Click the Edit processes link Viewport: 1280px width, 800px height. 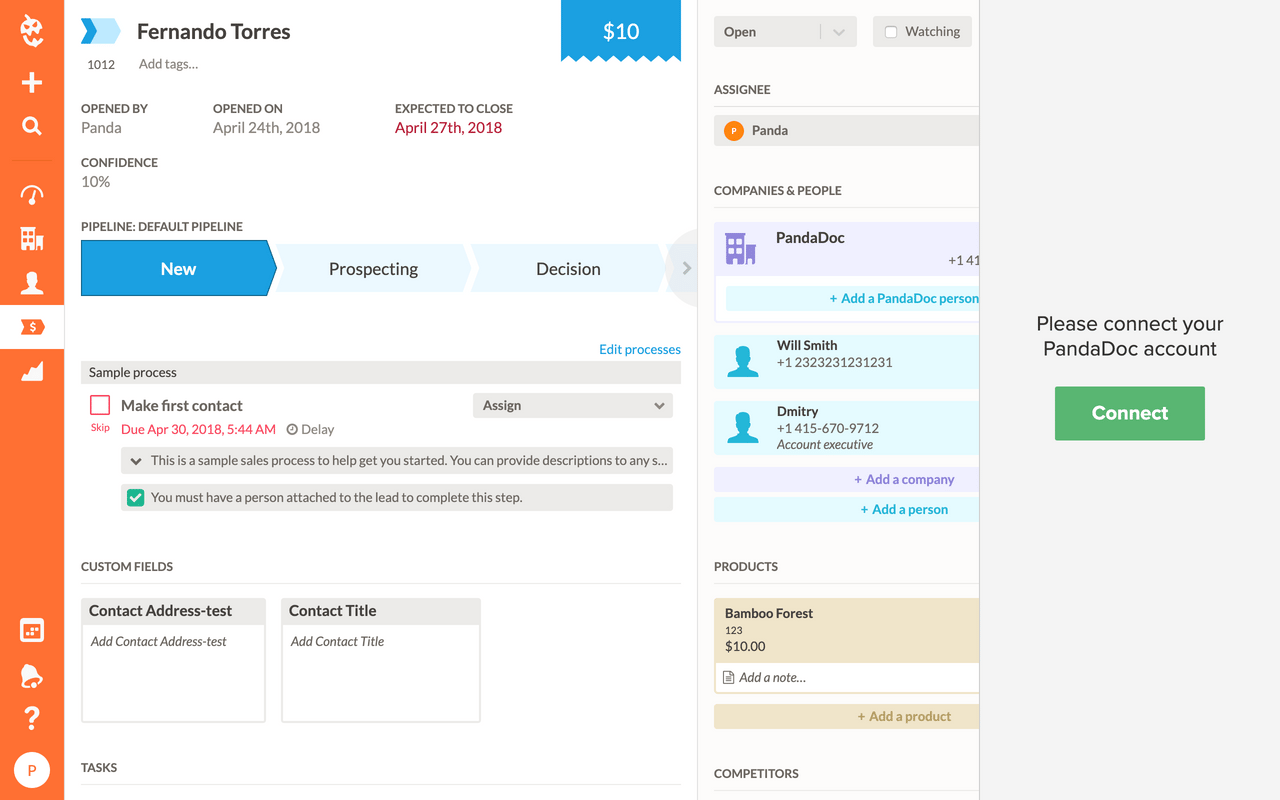pyautogui.click(x=640, y=349)
